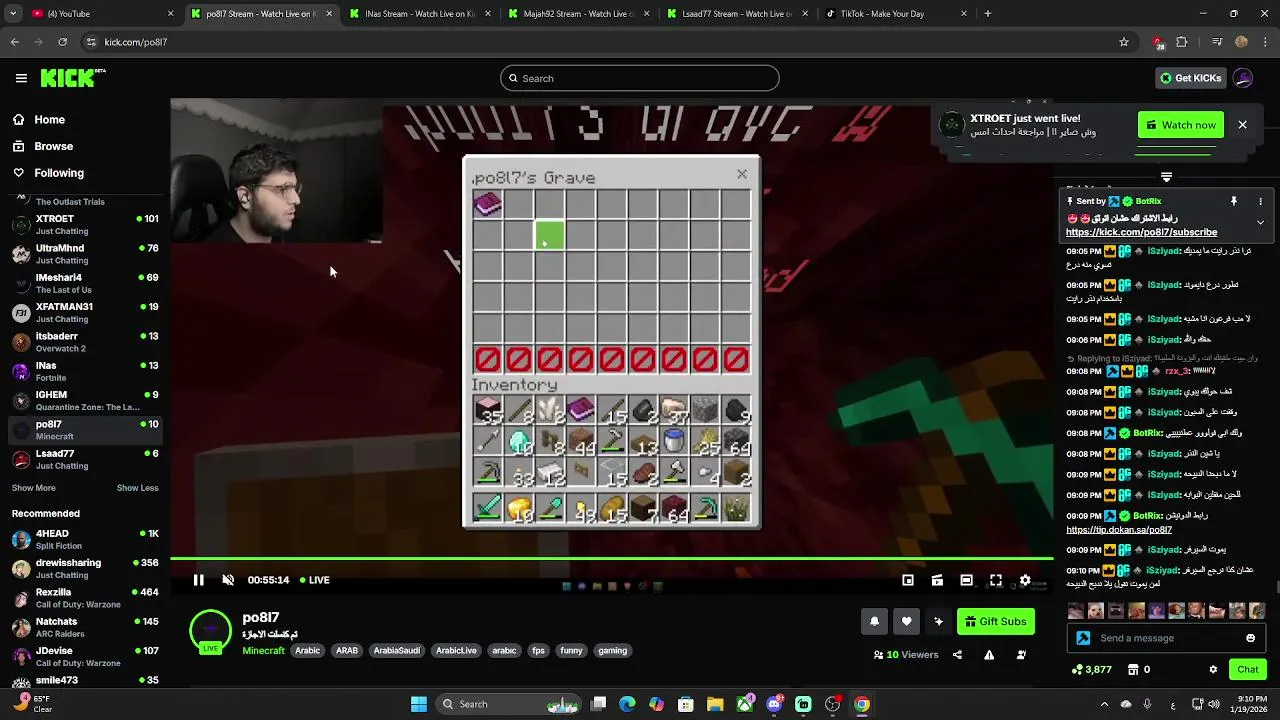Share the stream
The image size is (1280, 720).
[x=957, y=655]
